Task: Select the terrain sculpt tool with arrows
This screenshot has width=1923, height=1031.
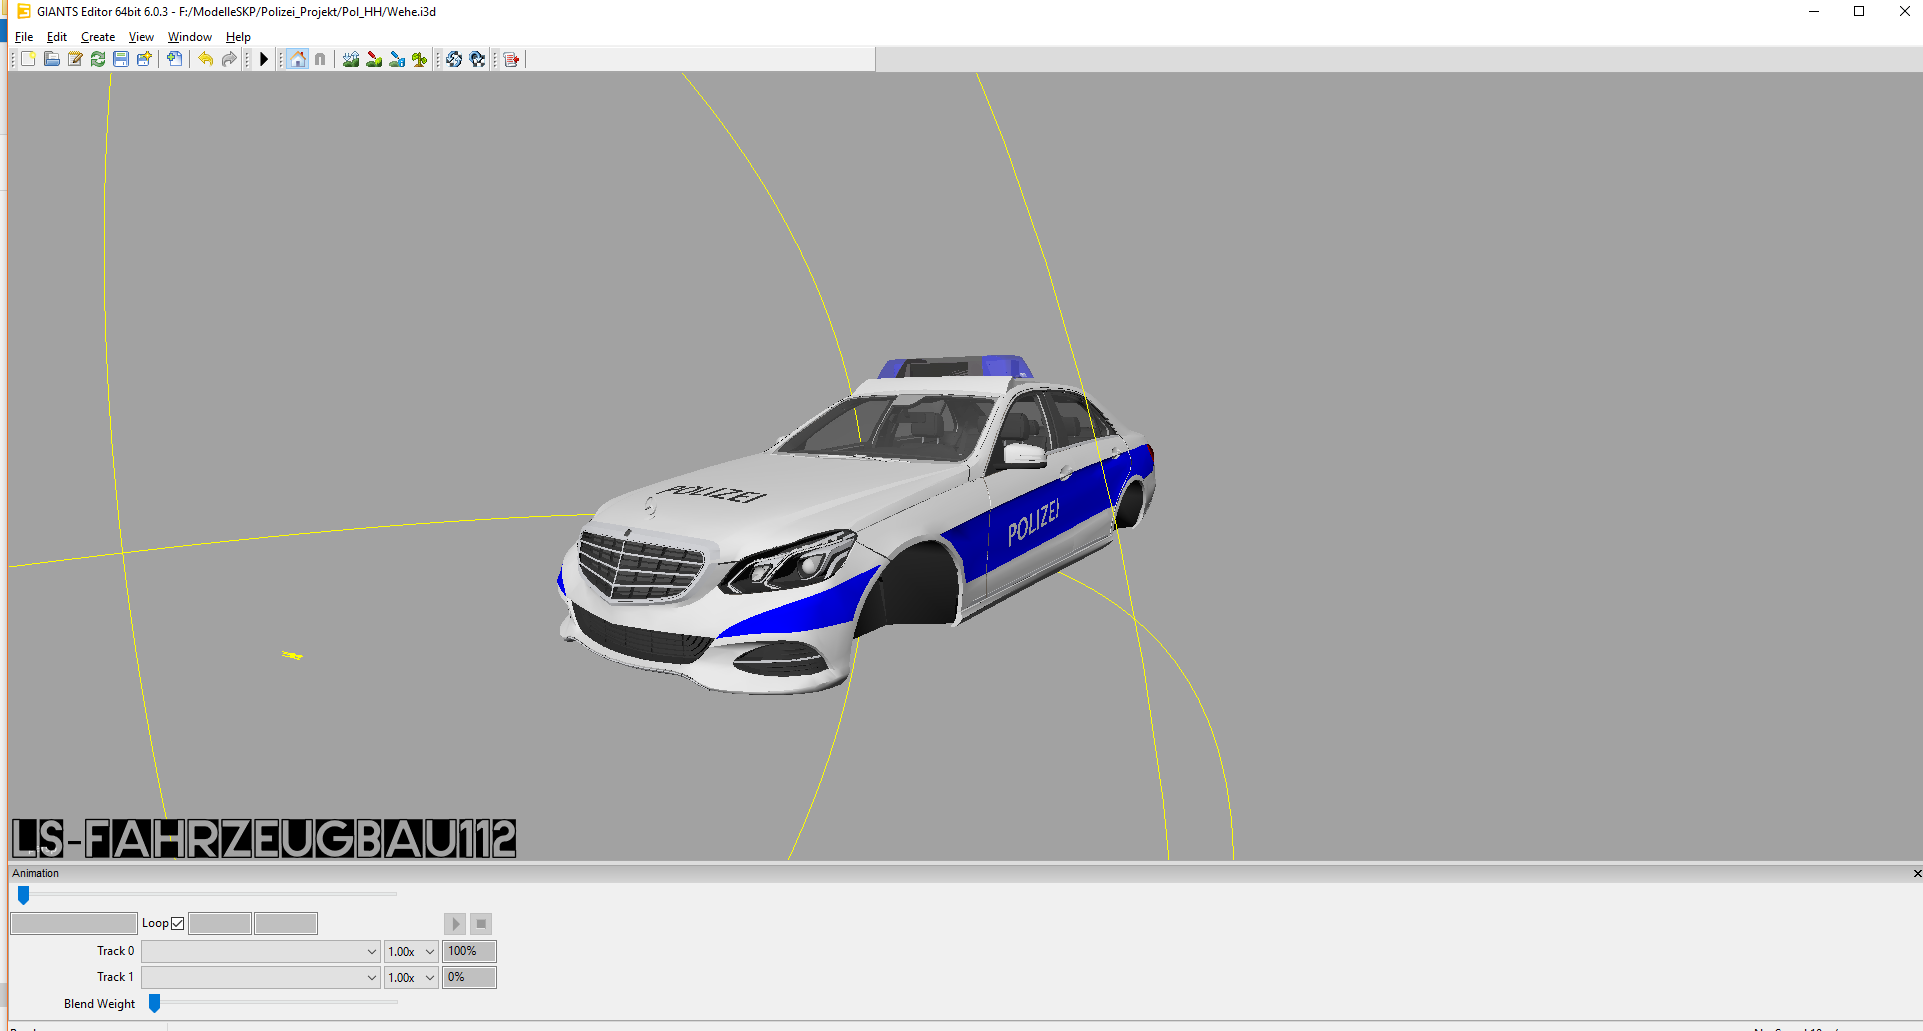Action: (x=351, y=59)
